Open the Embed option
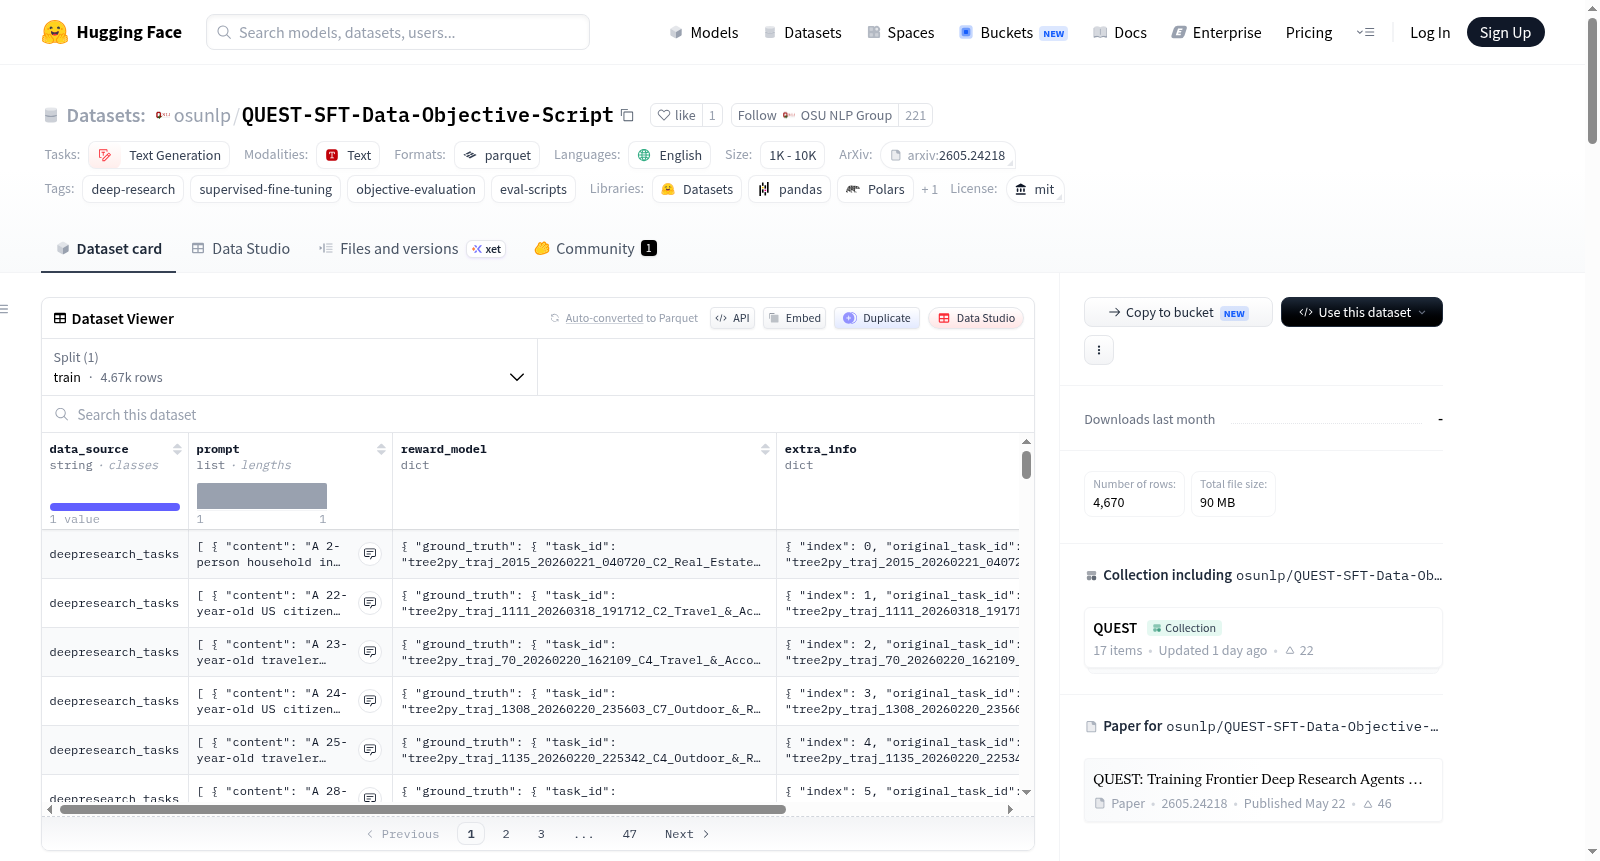 pos(794,318)
